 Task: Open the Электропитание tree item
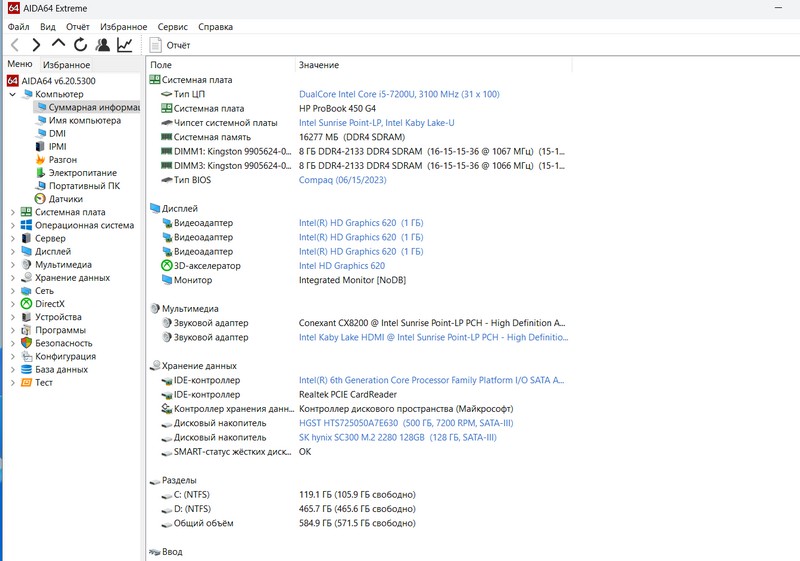coord(82,172)
